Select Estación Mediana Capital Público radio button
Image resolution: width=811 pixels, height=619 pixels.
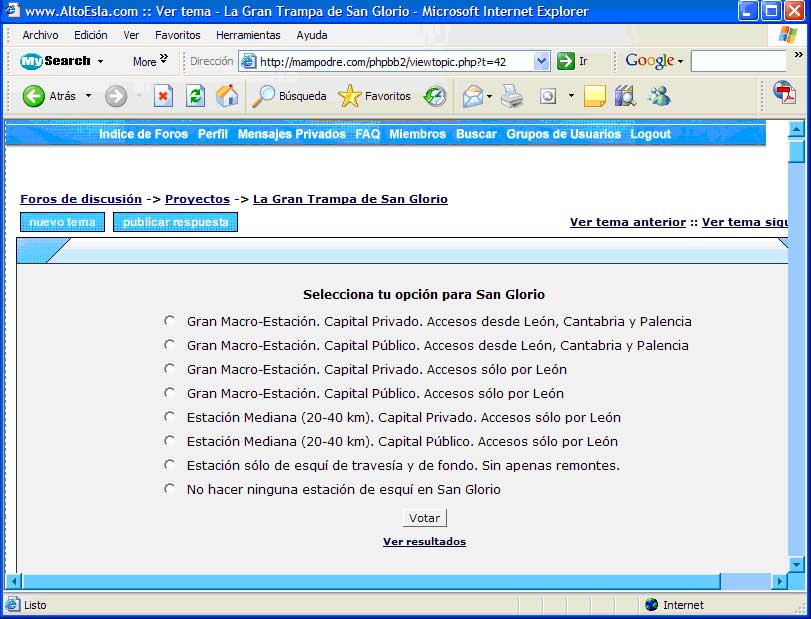[x=170, y=441]
